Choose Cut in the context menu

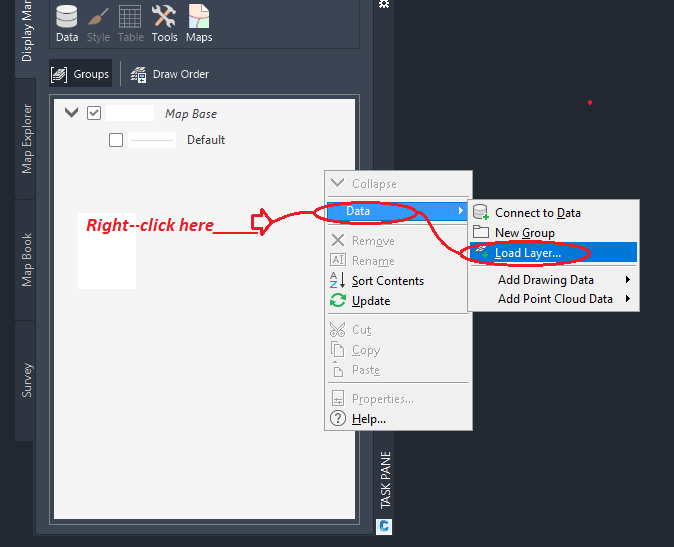tap(398, 330)
